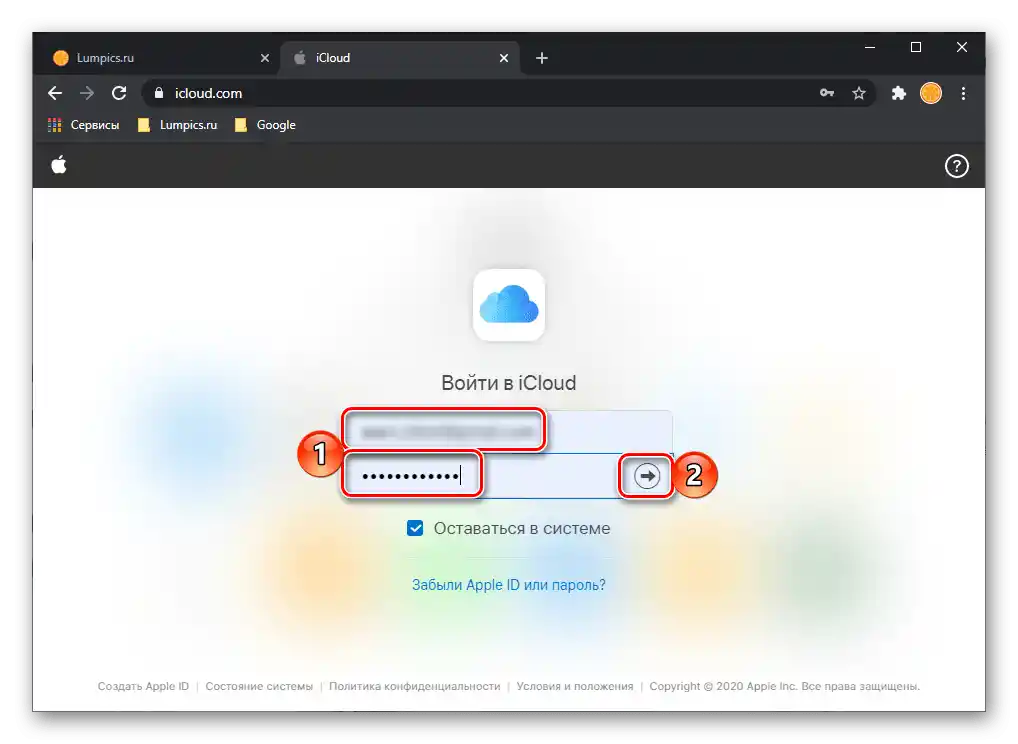Open the Chrome three-dot menu
Viewport: 1018px width, 744px height.
click(963, 93)
